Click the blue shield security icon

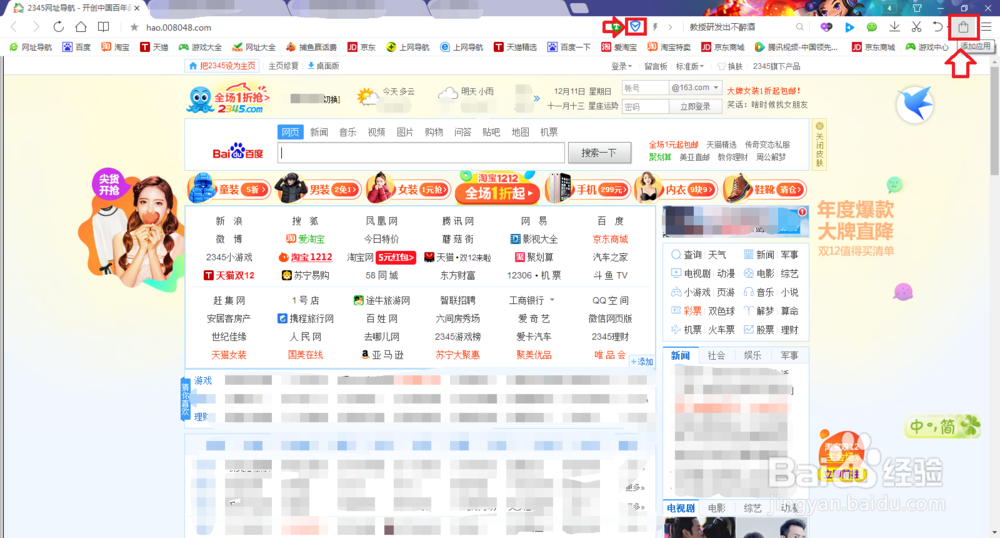(x=635, y=27)
